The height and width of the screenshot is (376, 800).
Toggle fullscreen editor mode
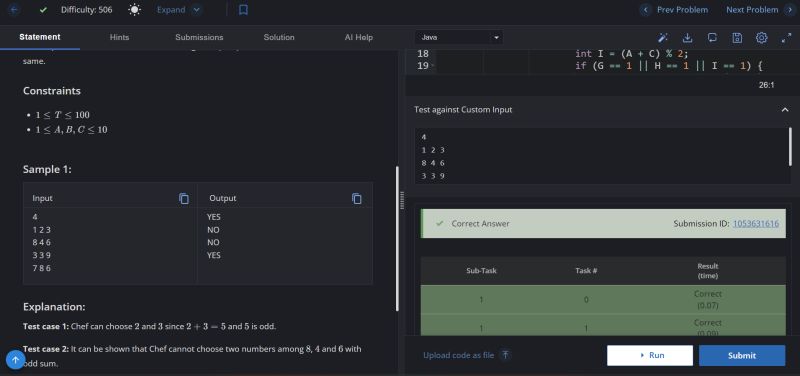click(786, 37)
